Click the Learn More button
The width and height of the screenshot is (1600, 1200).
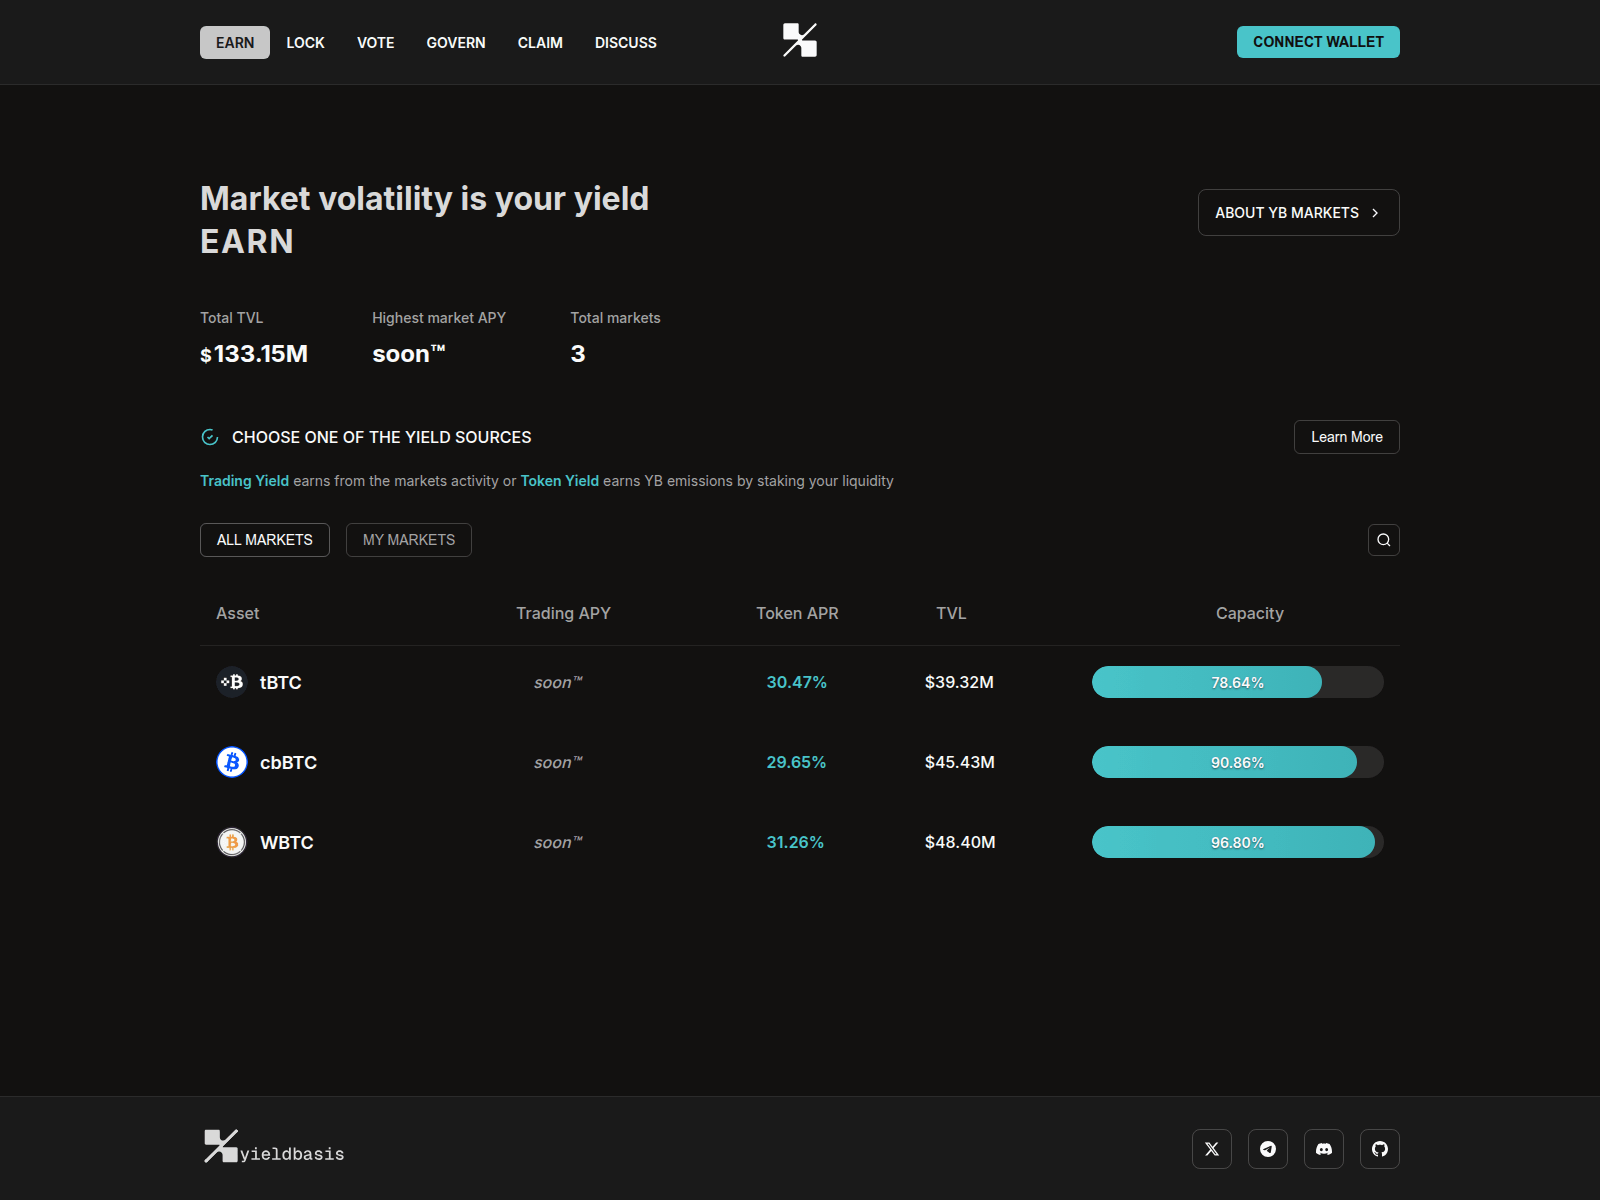click(1346, 437)
